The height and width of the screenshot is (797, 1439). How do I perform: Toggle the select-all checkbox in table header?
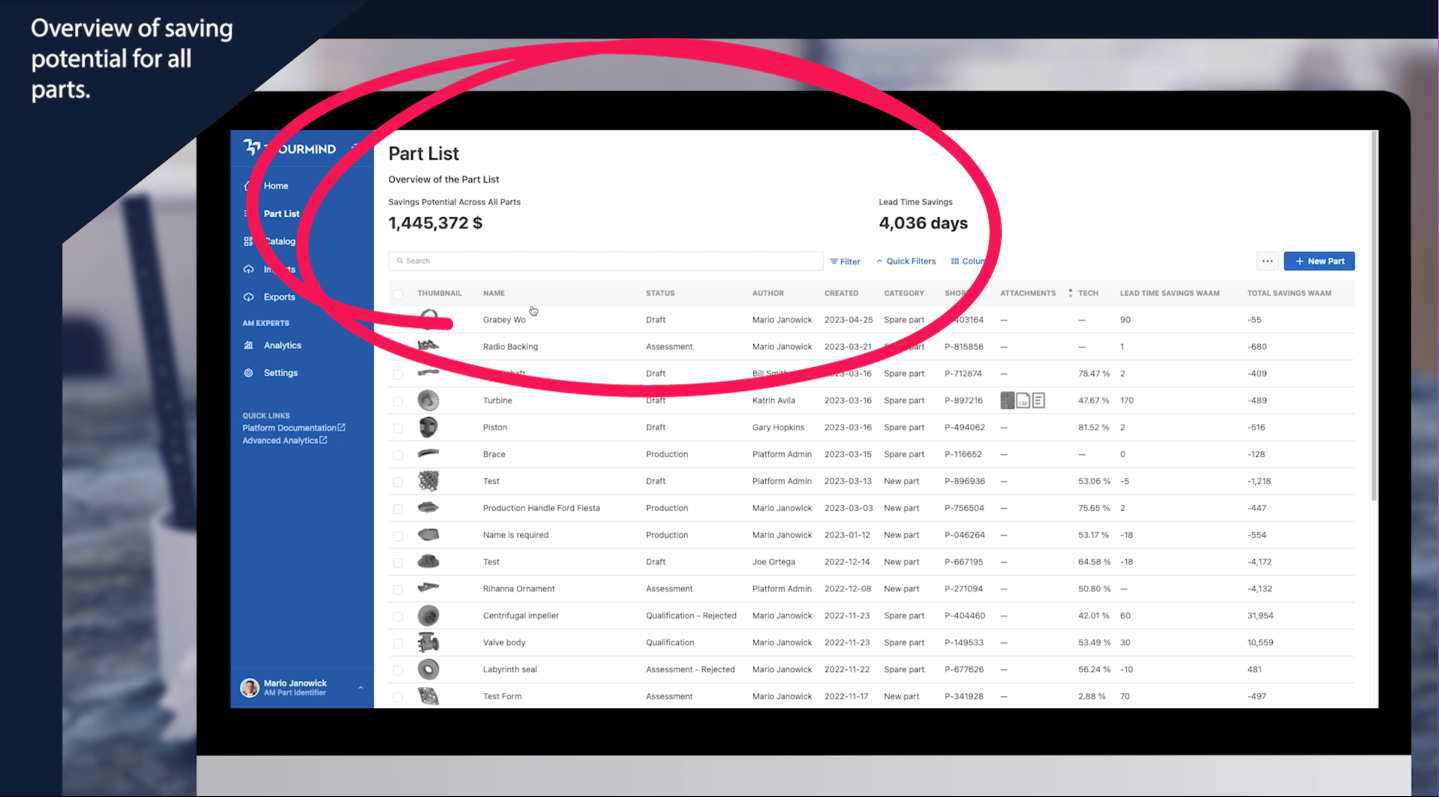pyautogui.click(x=398, y=294)
